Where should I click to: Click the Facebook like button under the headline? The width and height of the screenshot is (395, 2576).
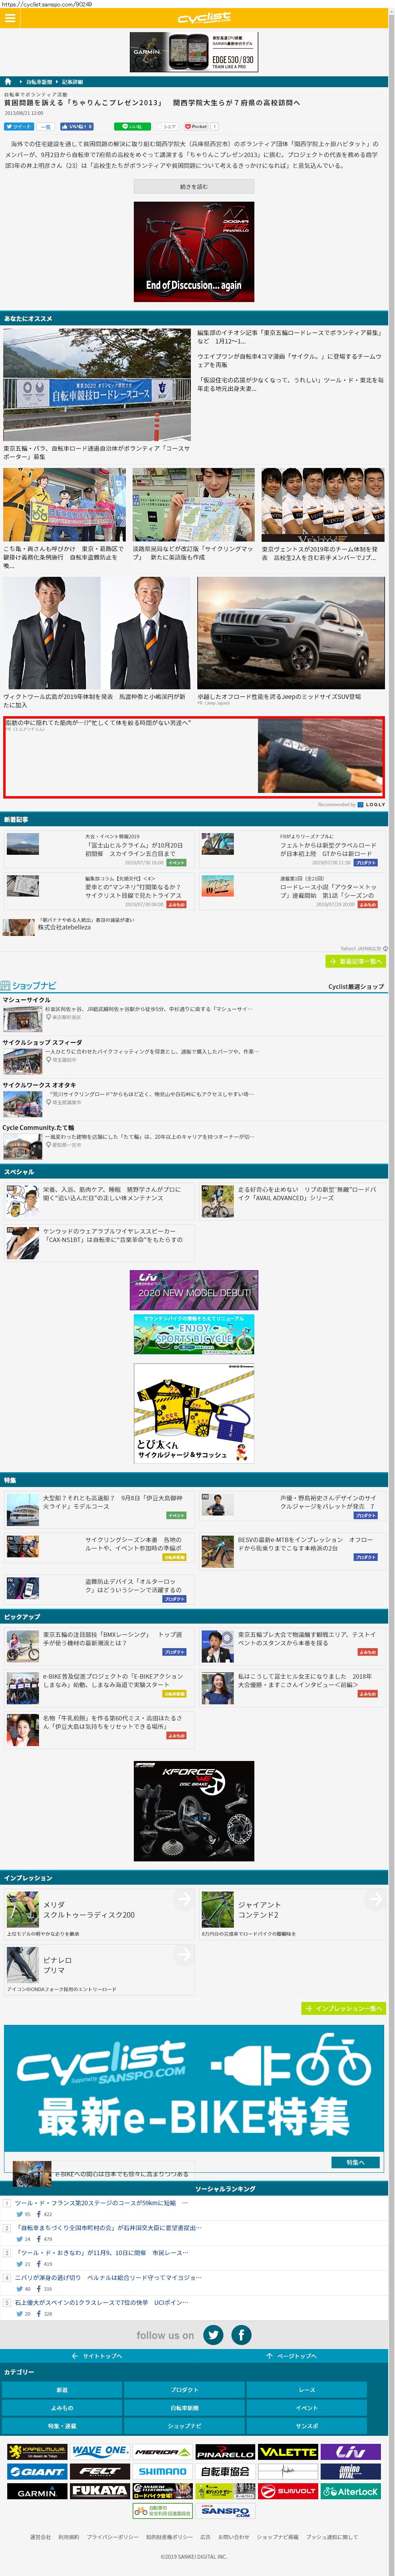77,127
